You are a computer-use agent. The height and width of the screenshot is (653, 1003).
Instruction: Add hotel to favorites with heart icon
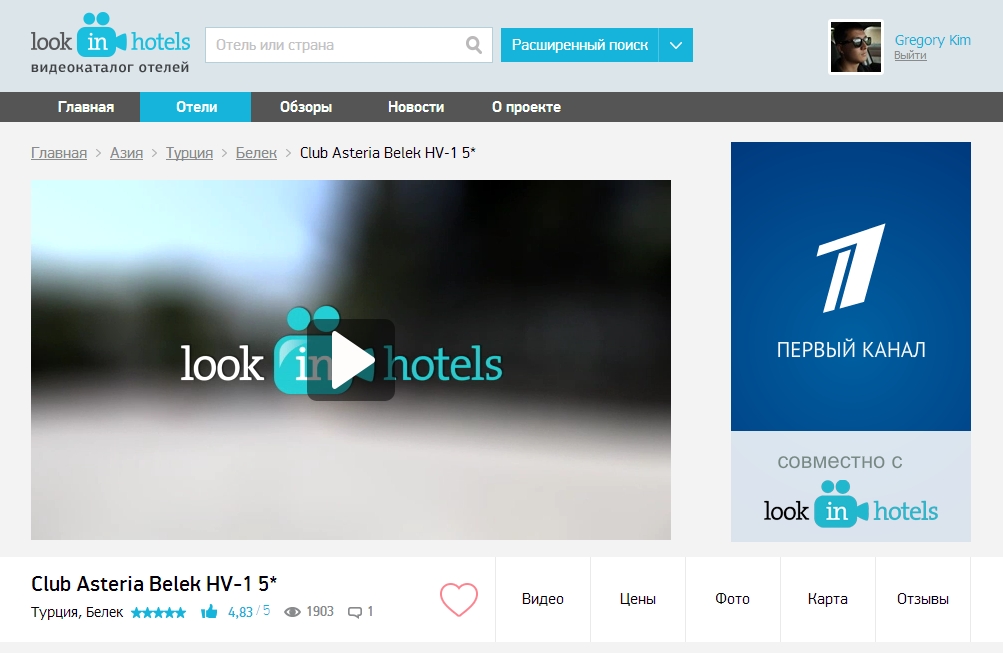459,600
